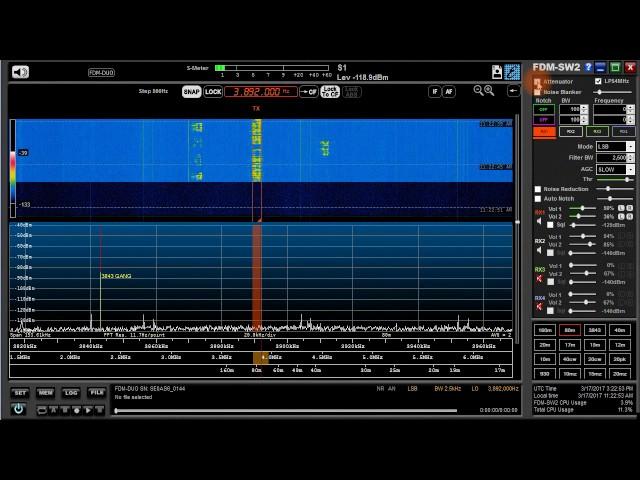Select the 80m band button
640x480 pixels.
point(570,330)
